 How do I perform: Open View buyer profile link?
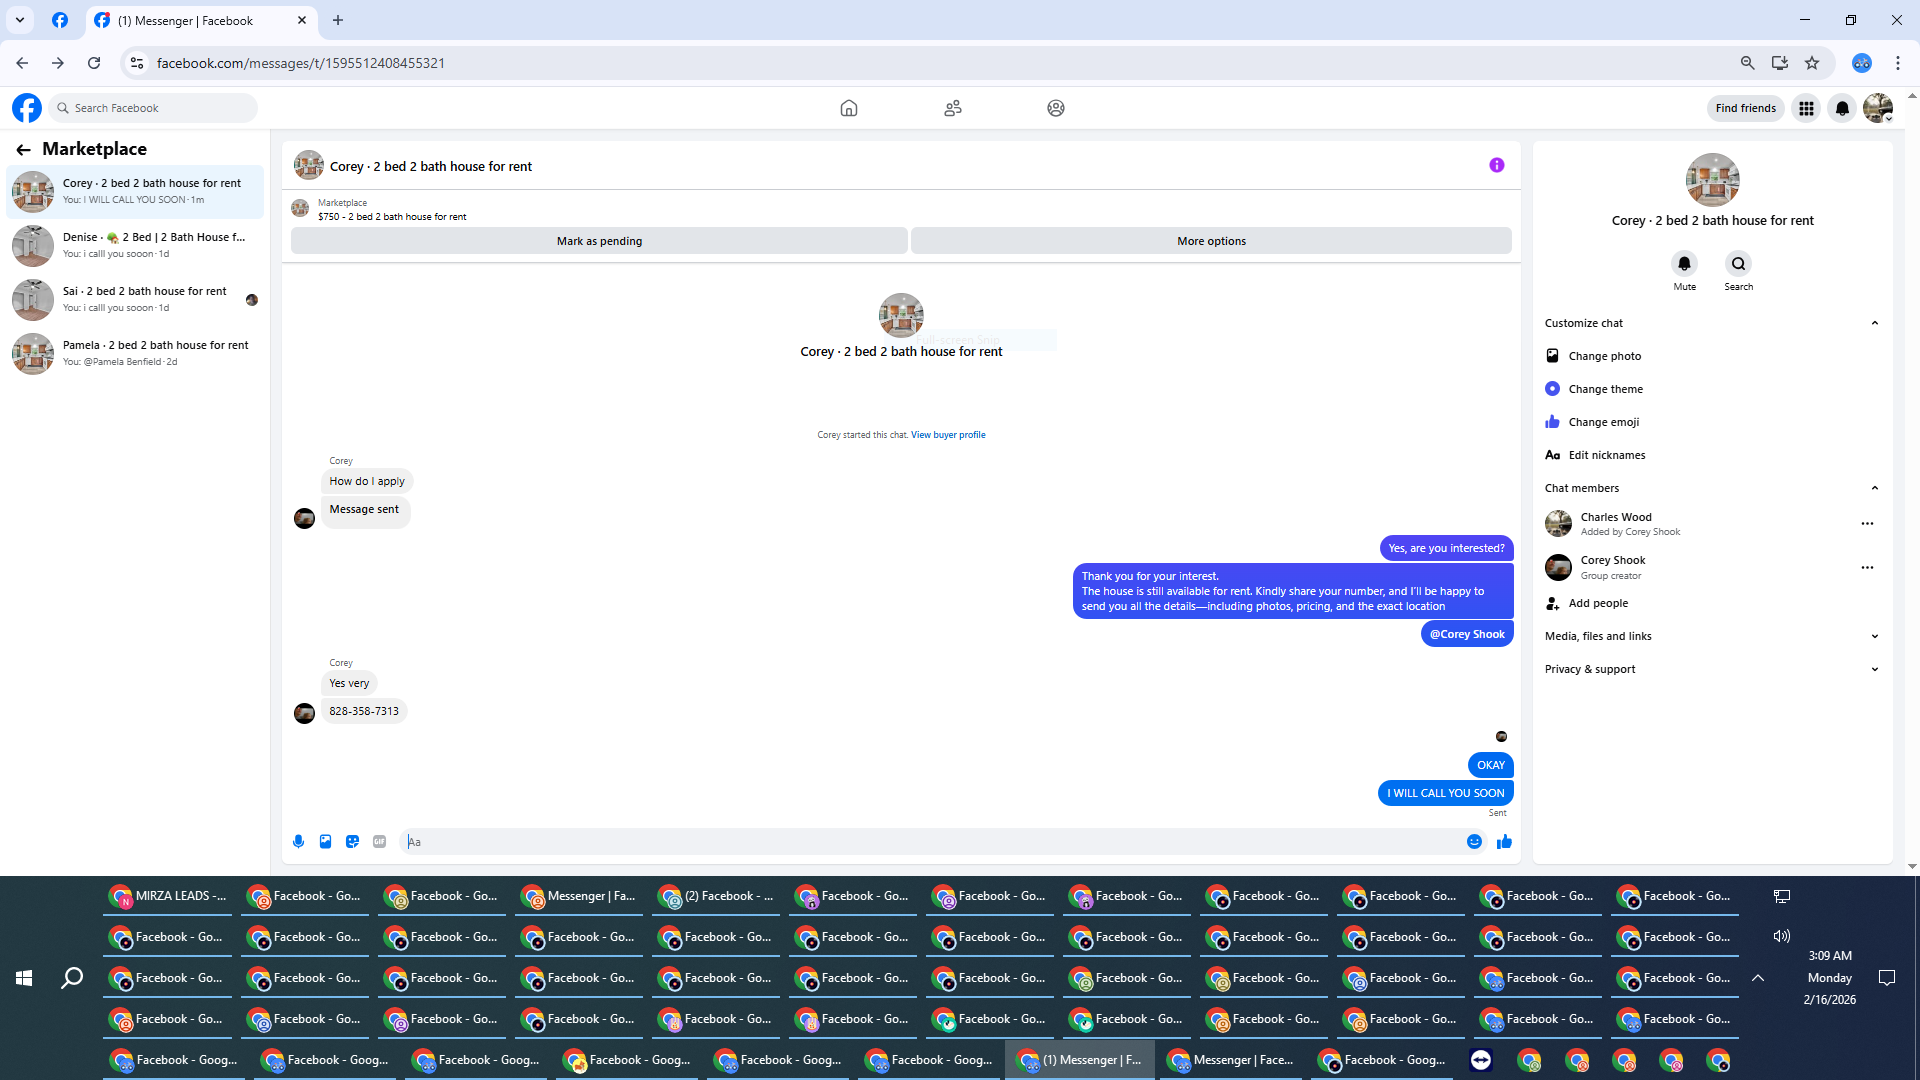947,435
